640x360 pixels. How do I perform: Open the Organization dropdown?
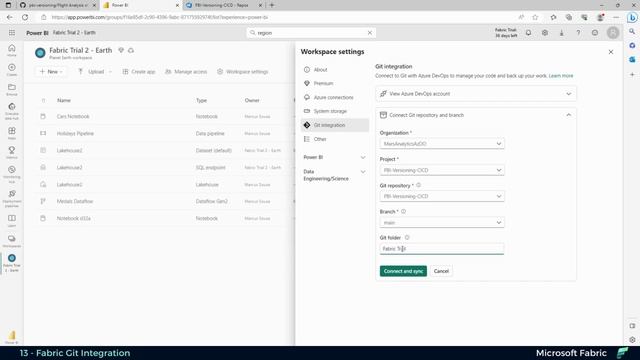[x=442, y=144]
